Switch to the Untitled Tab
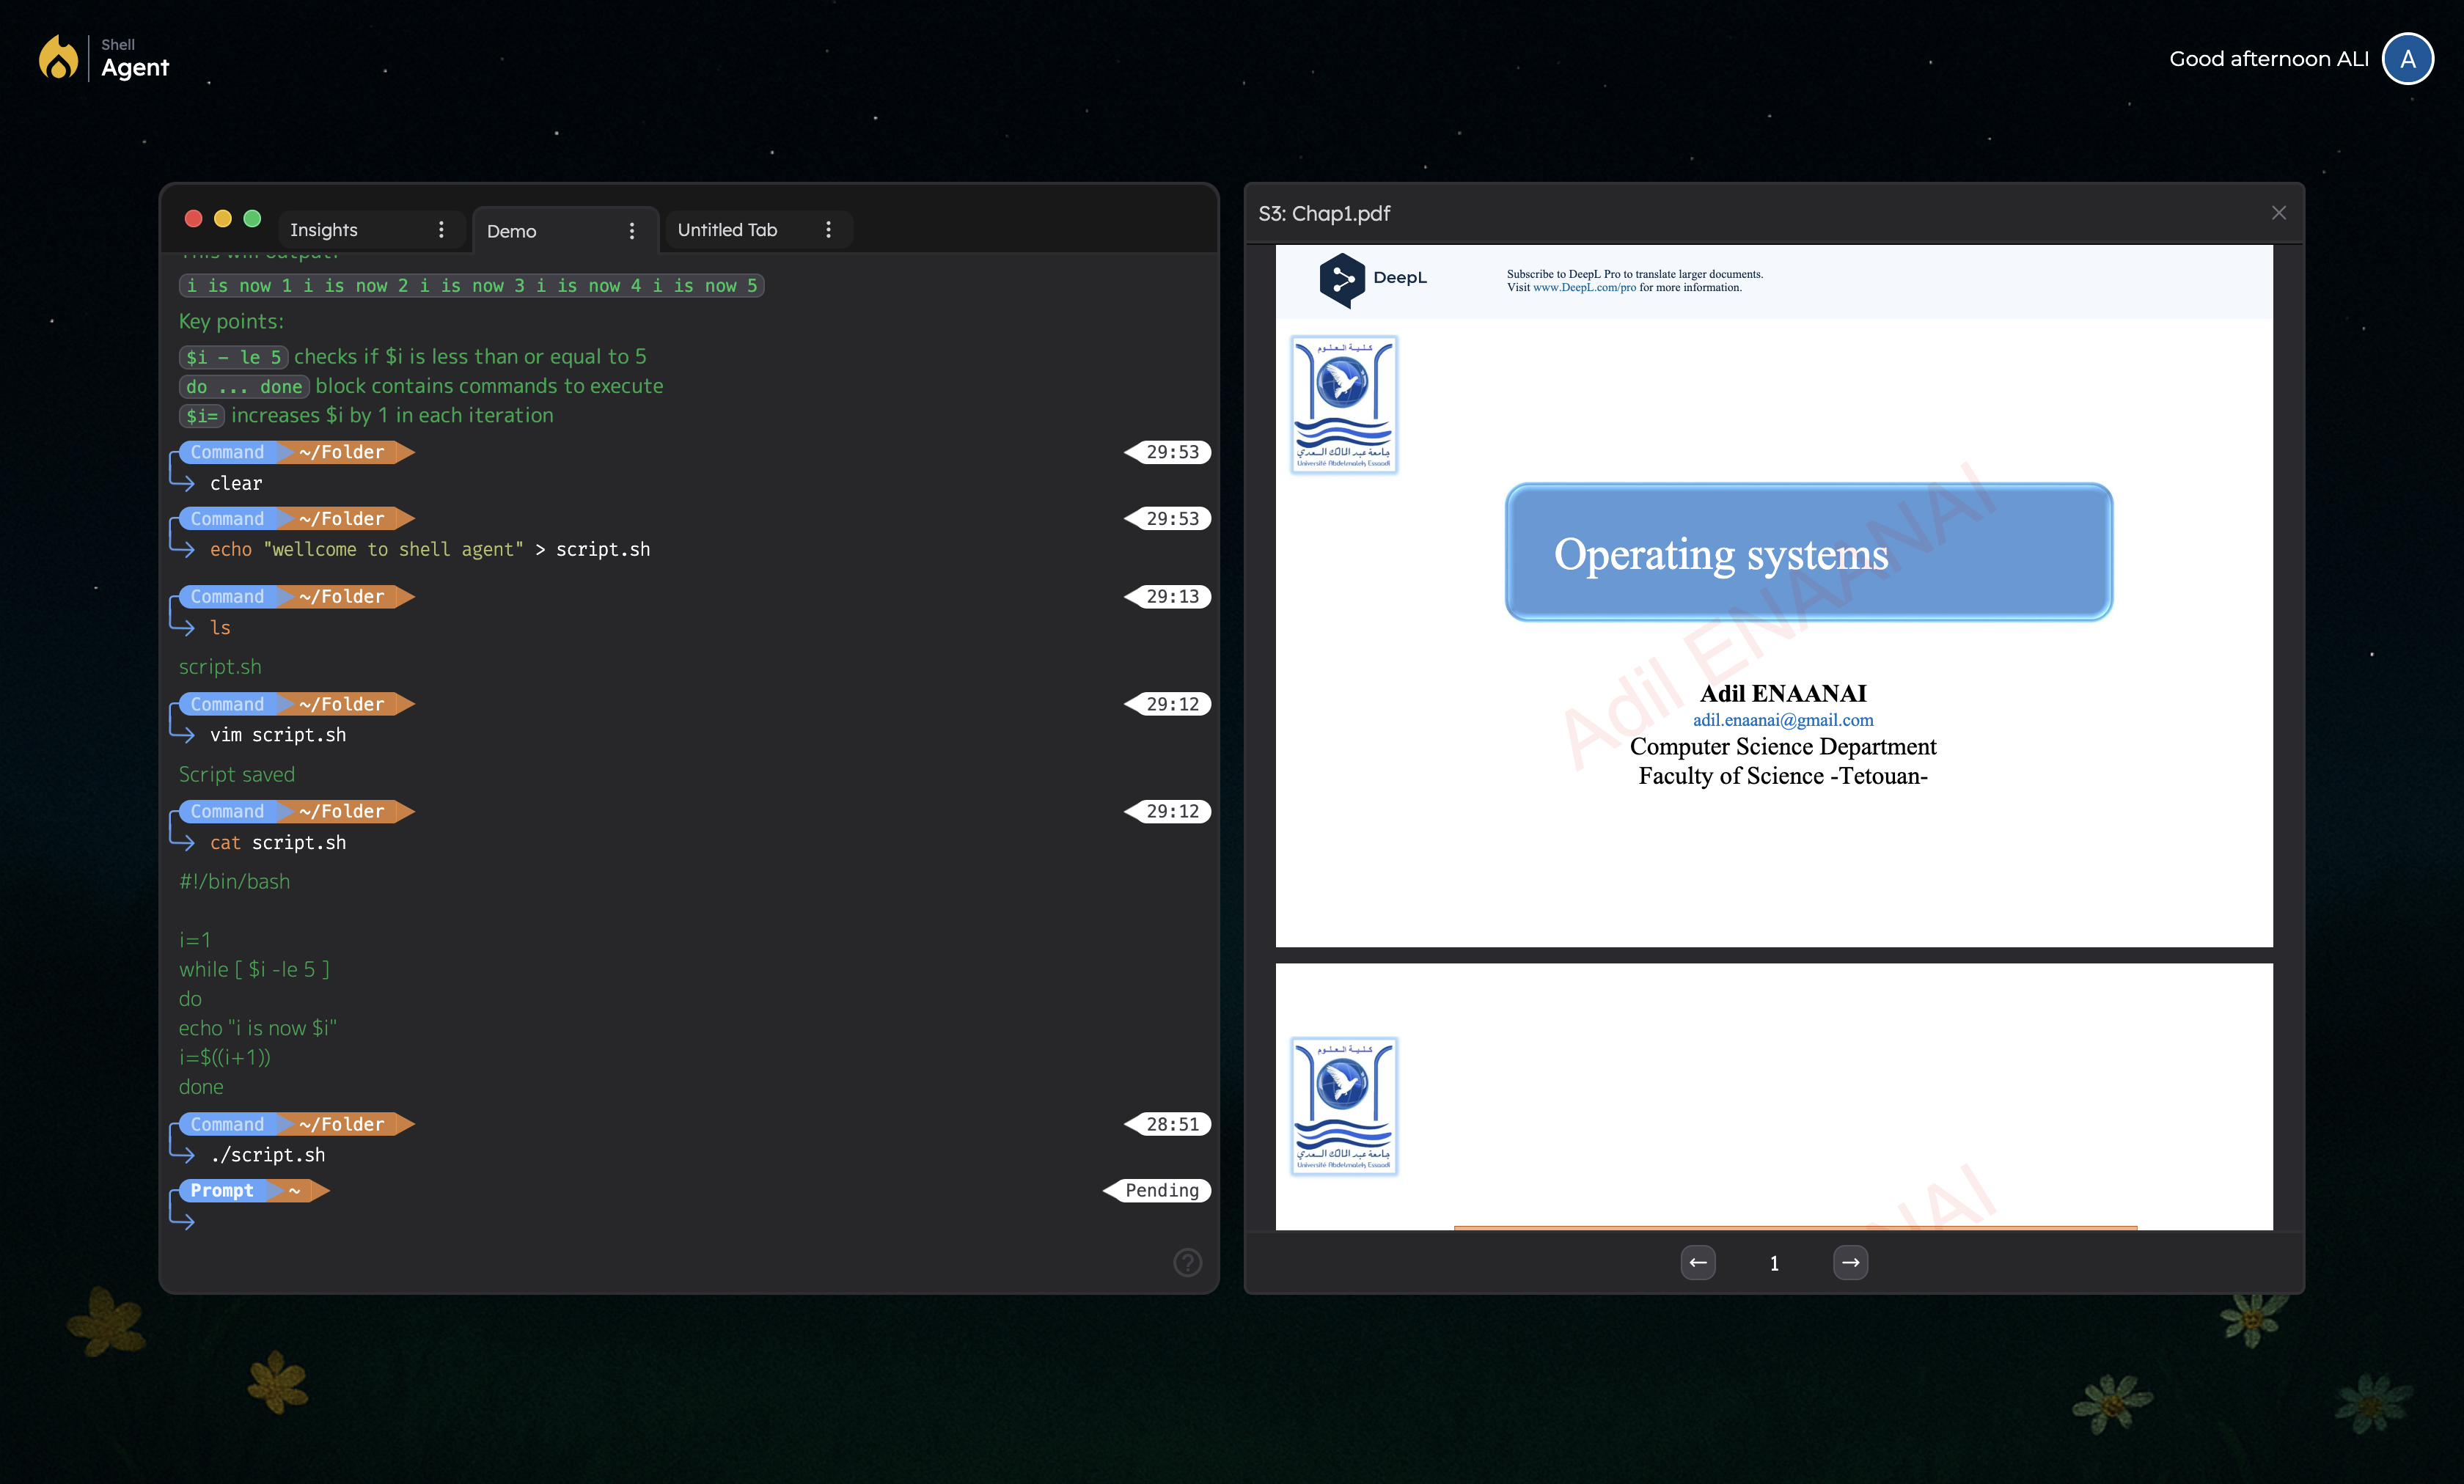The image size is (2464, 1484). [727, 230]
